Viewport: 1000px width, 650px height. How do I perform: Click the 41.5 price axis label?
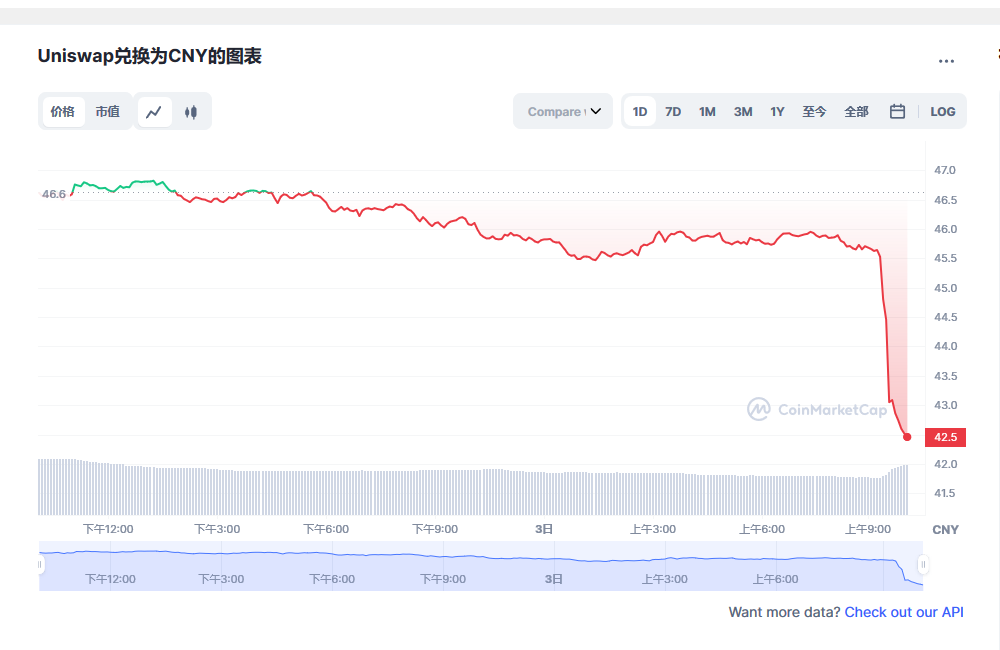pos(945,493)
